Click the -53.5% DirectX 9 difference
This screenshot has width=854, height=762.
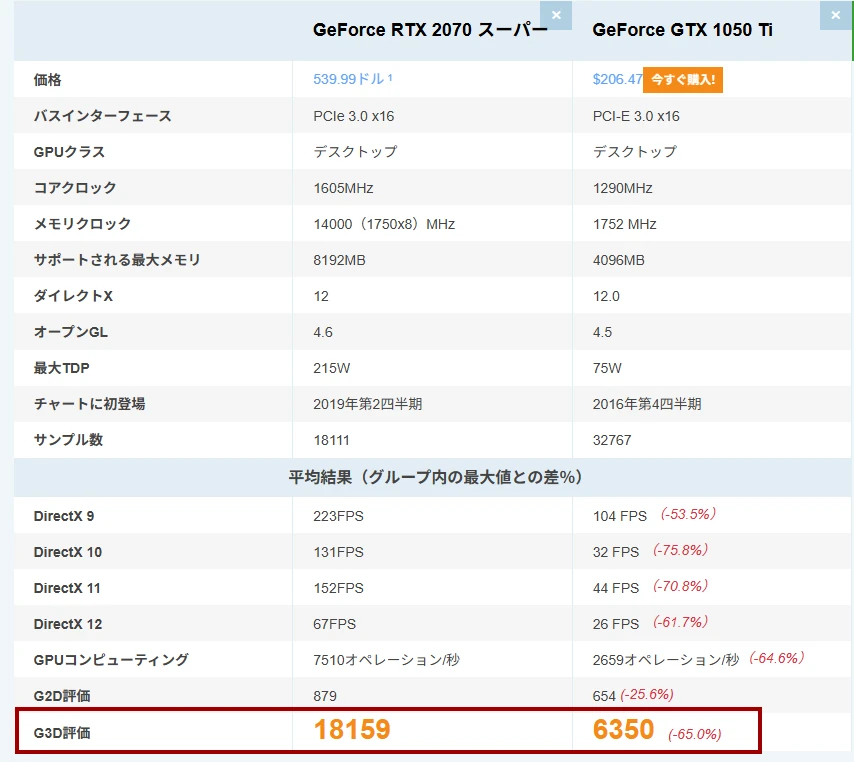(x=688, y=515)
